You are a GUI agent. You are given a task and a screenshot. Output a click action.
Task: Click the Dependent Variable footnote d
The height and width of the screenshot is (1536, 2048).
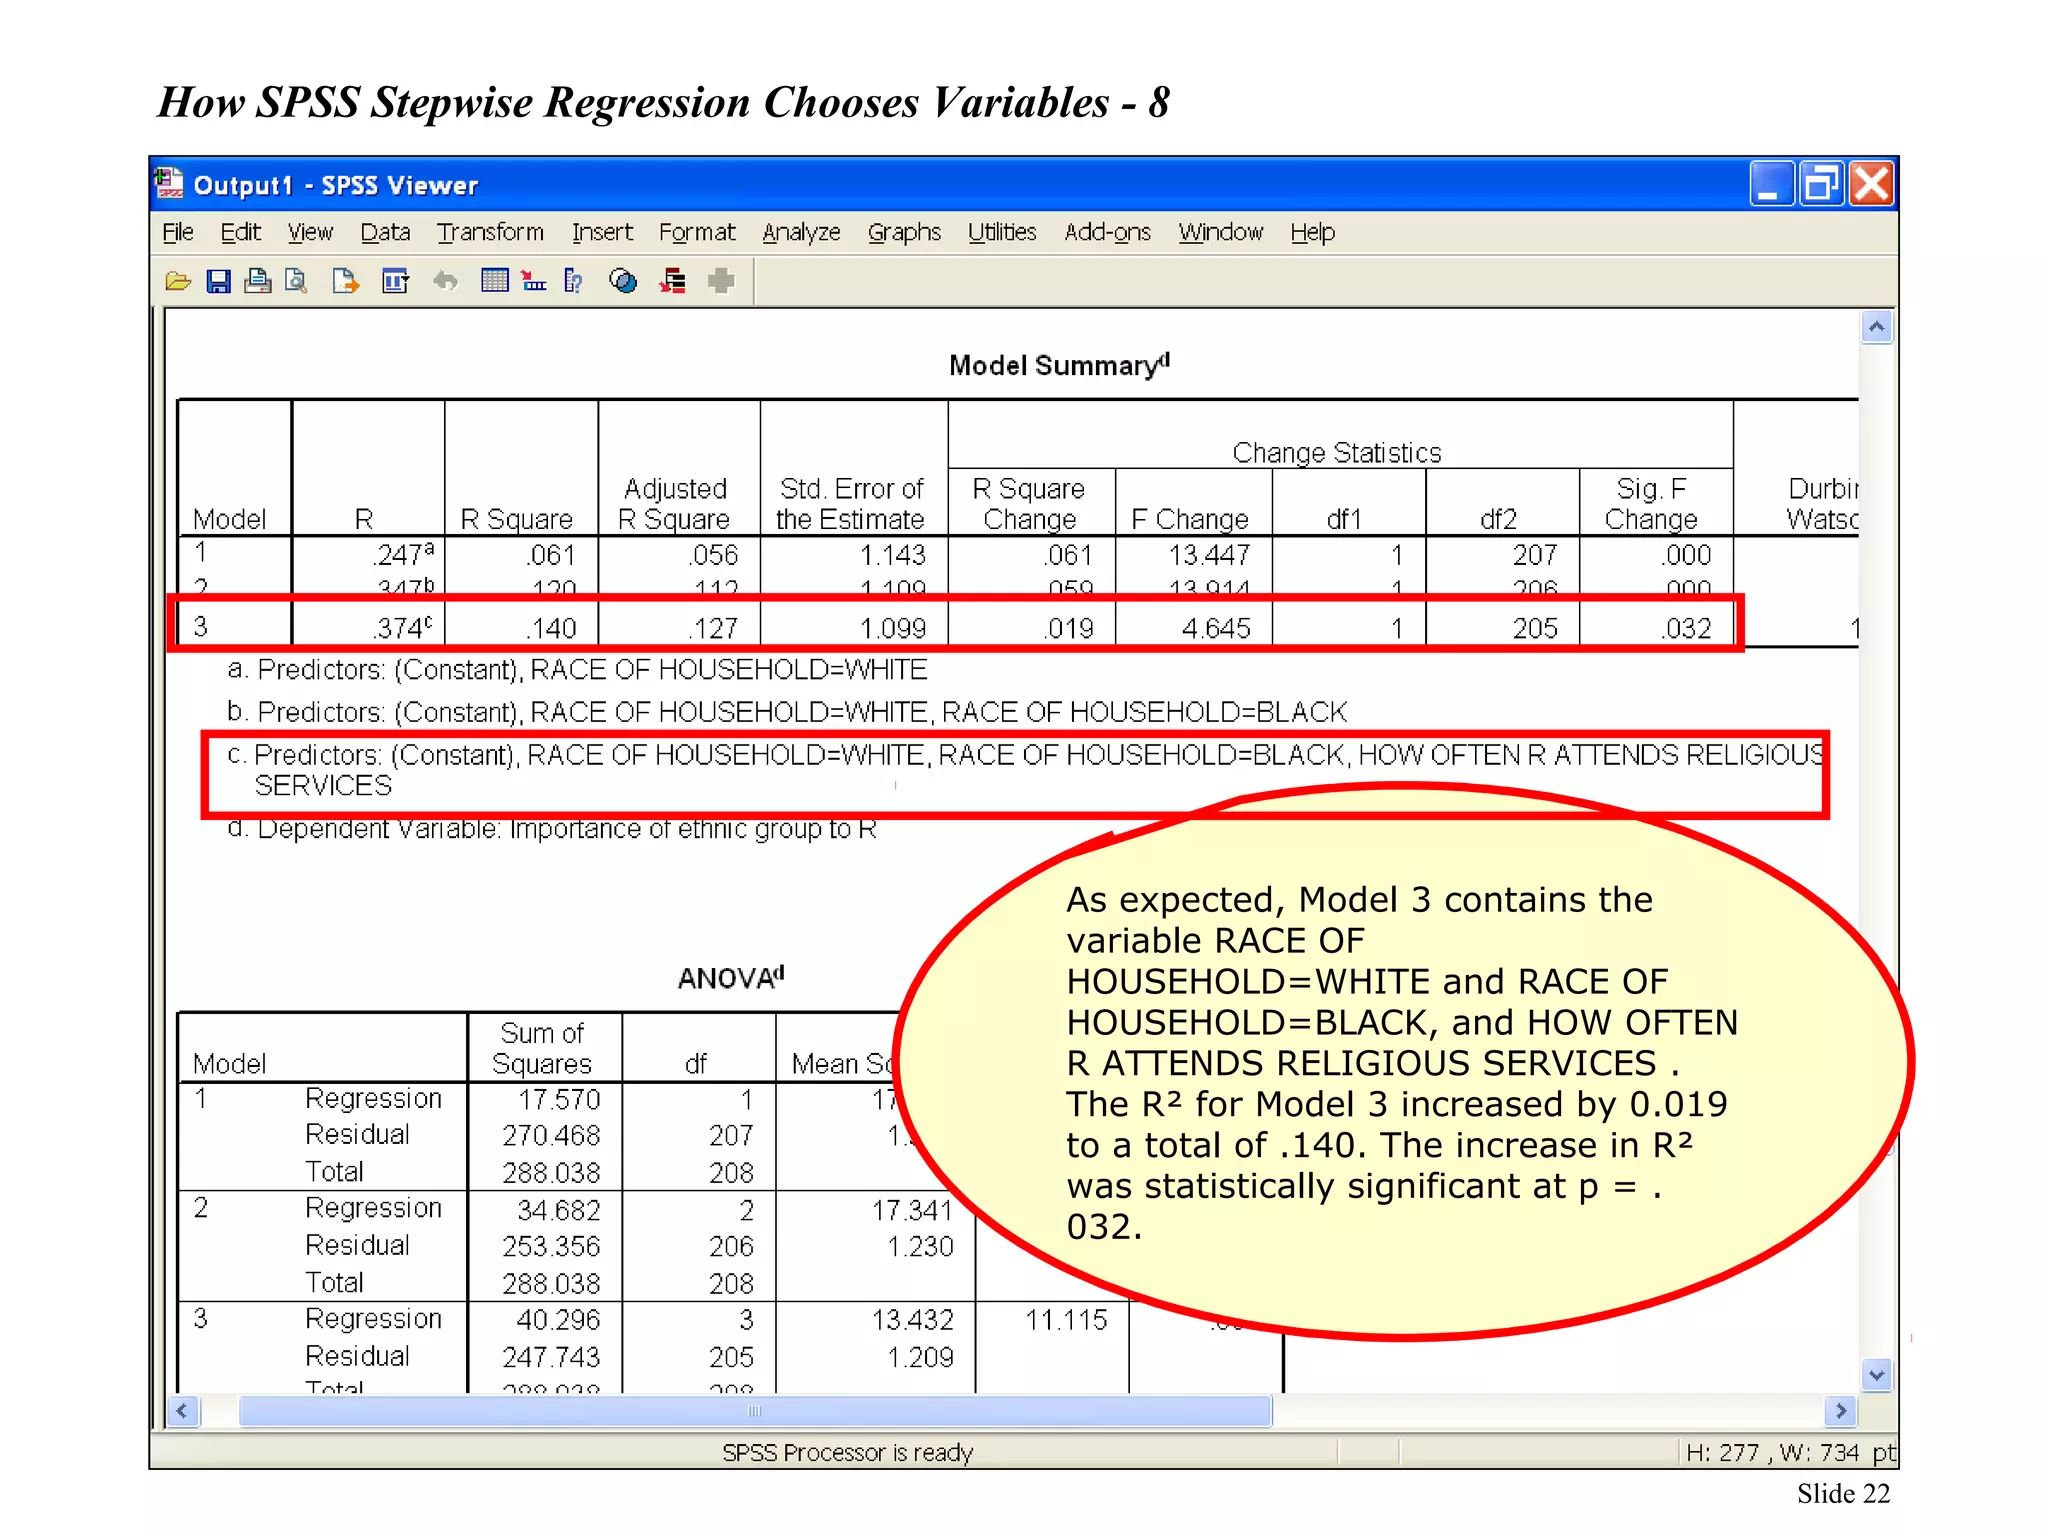pyautogui.click(x=552, y=829)
